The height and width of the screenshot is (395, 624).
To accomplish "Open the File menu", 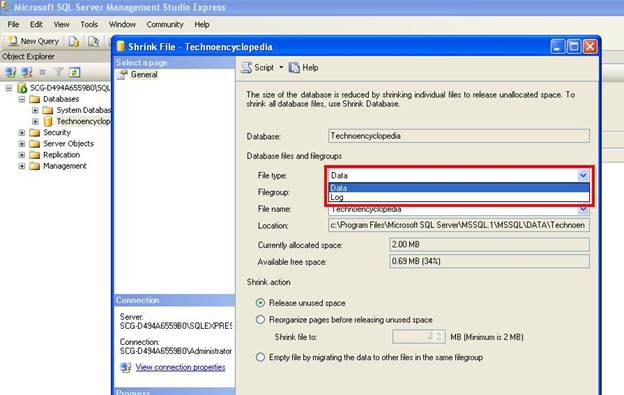I will (13, 24).
